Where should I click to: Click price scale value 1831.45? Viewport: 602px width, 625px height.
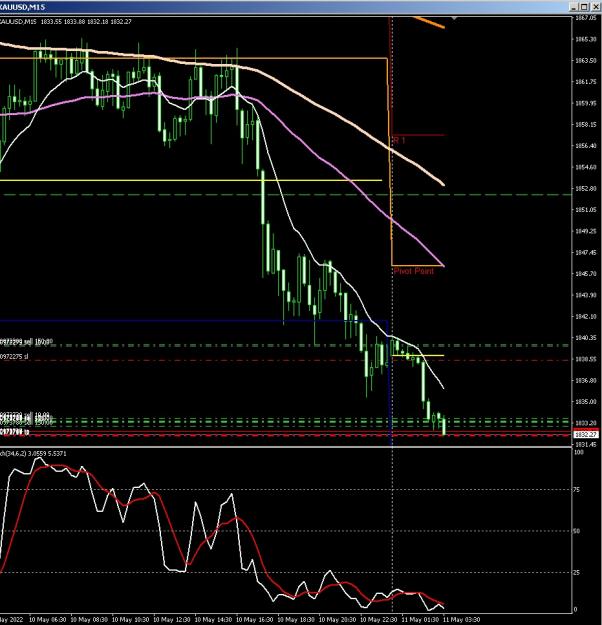[x=585, y=444]
